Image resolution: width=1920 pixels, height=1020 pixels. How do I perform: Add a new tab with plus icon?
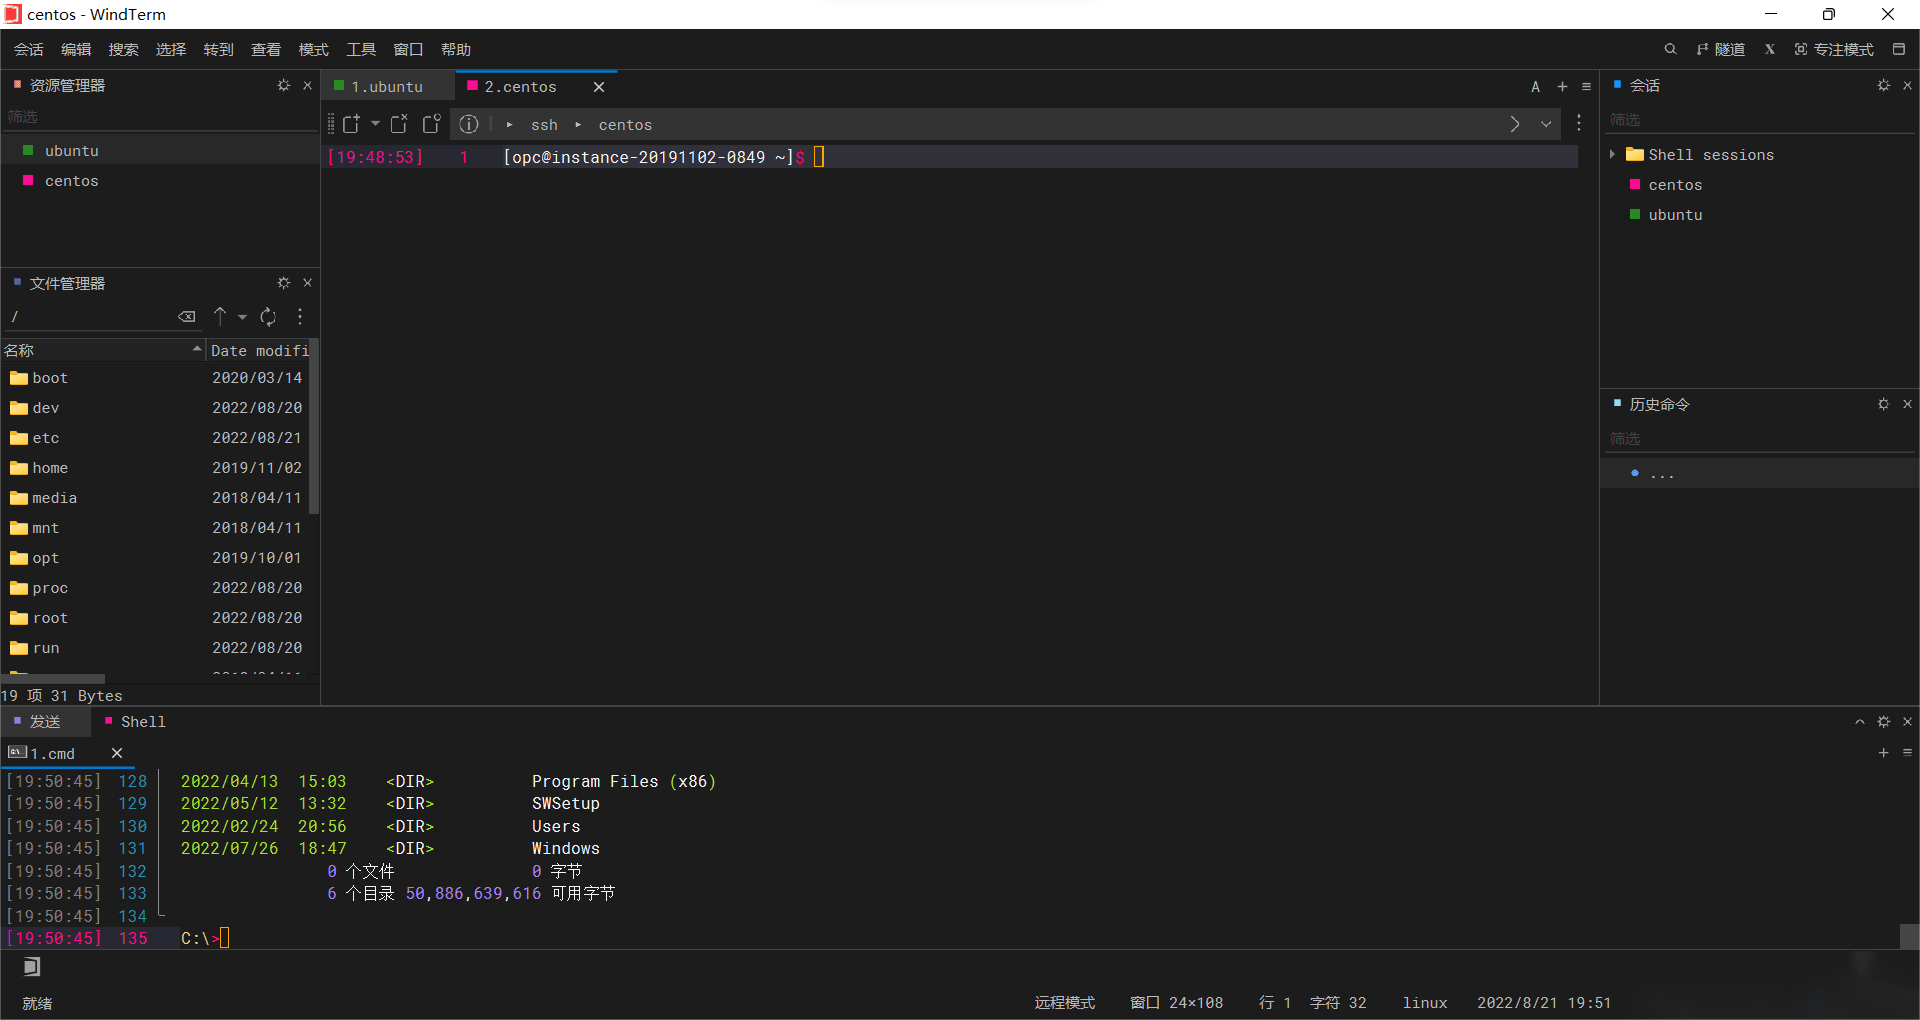(x=1562, y=87)
